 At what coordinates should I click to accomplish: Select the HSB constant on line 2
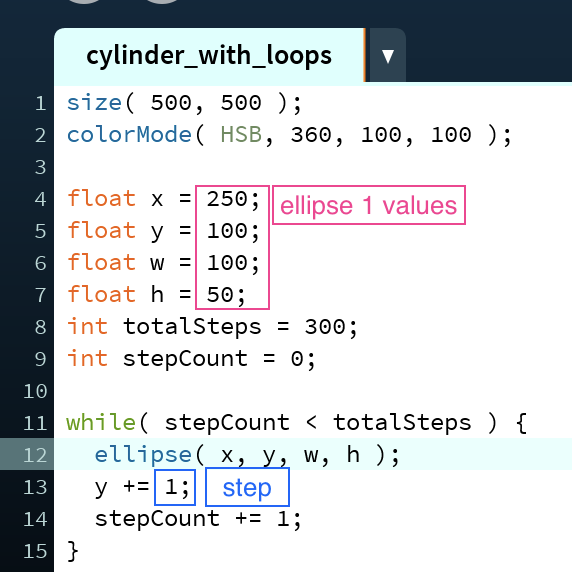(241, 135)
